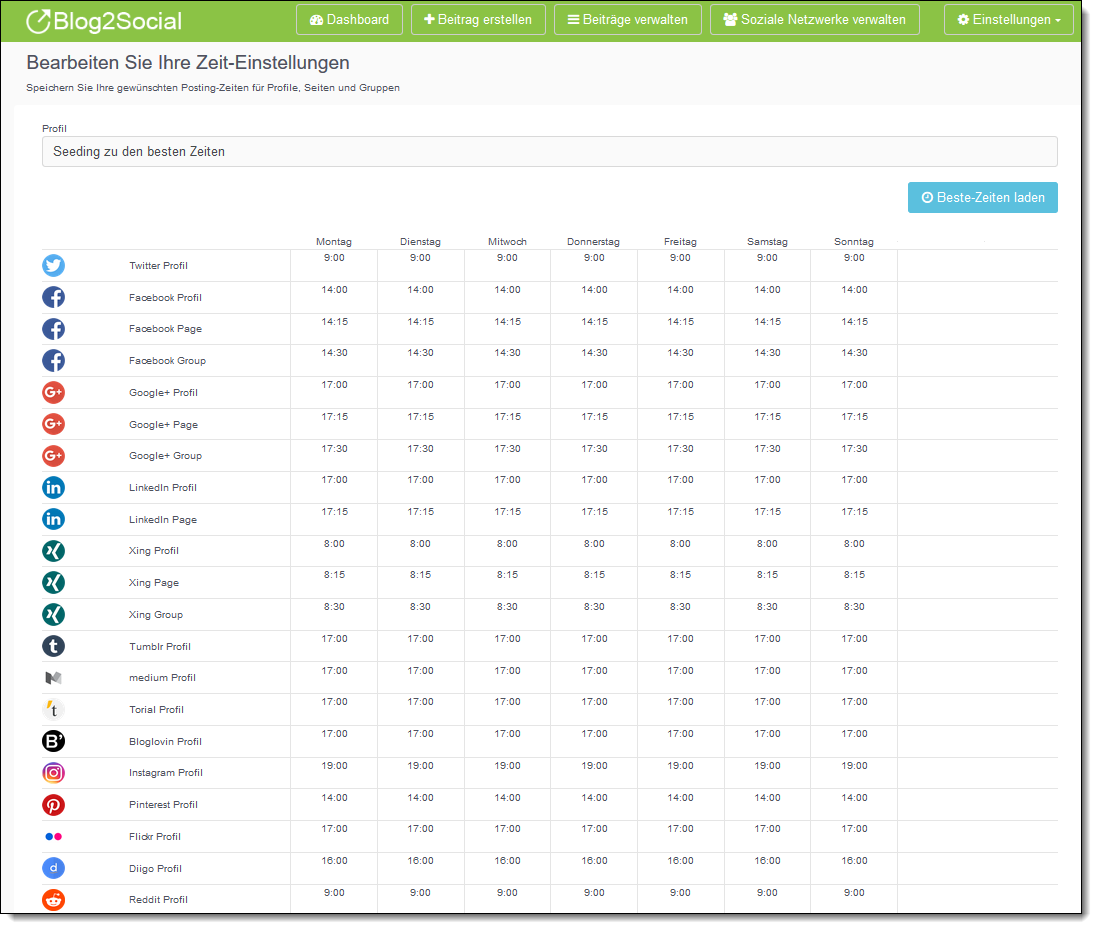The width and height of the screenshot is (1097, 929).
Task: Click the medium Profil icon
Action: click(54, 678)
